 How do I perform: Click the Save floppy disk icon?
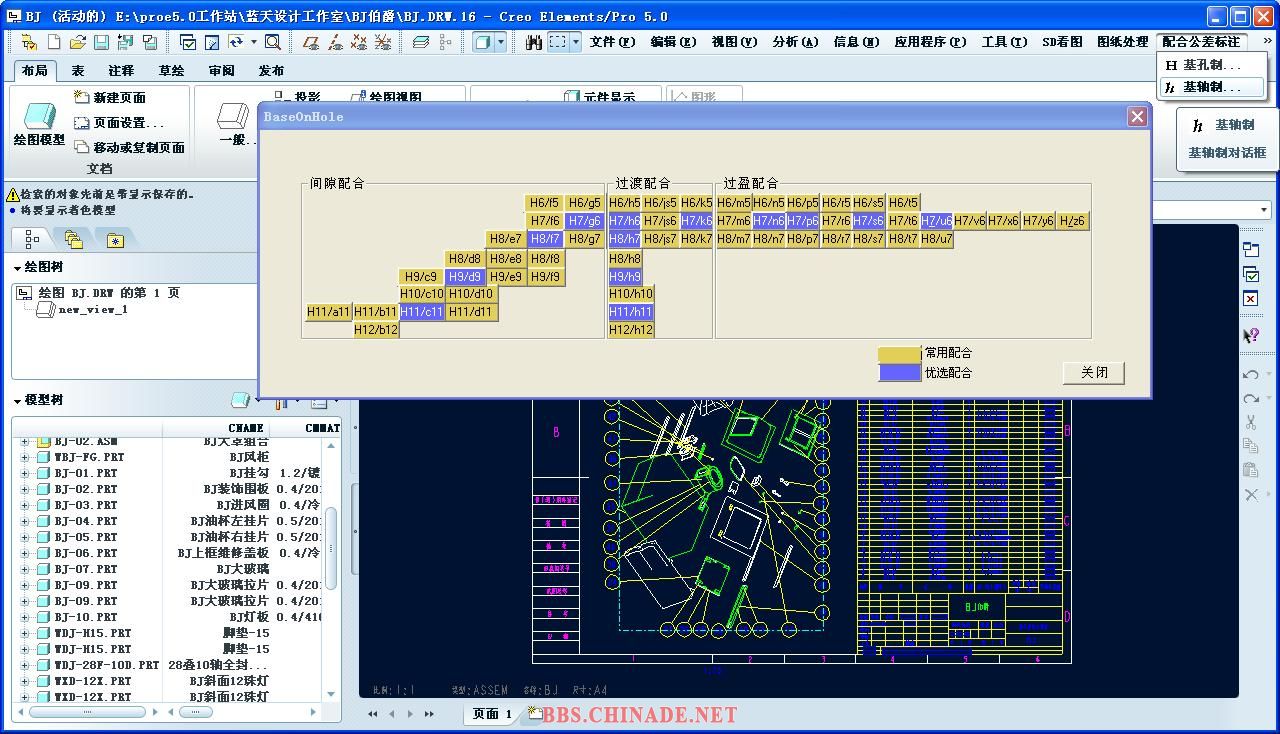[101, 42]
